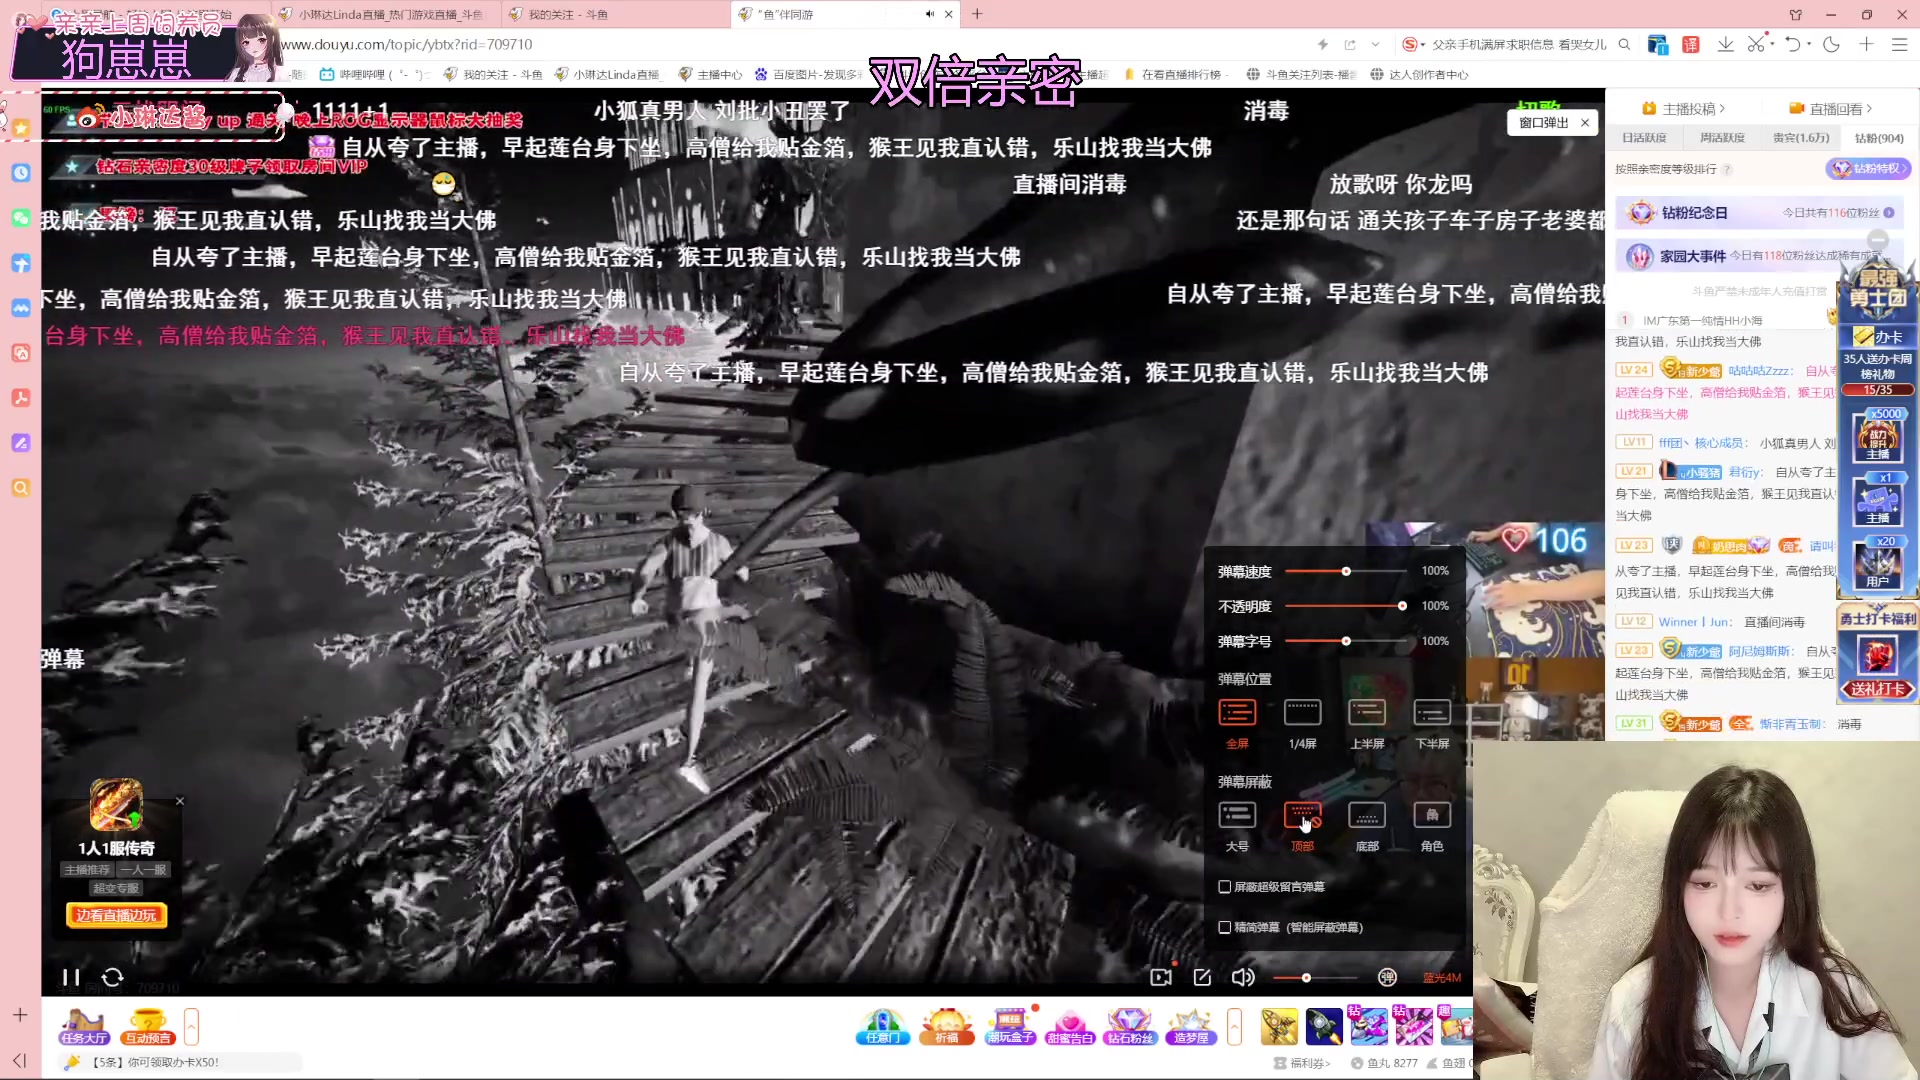Toggle blocking of 角色 danmaku
Viewport: 1920px width, 1080px height.
pos(1432,826)
